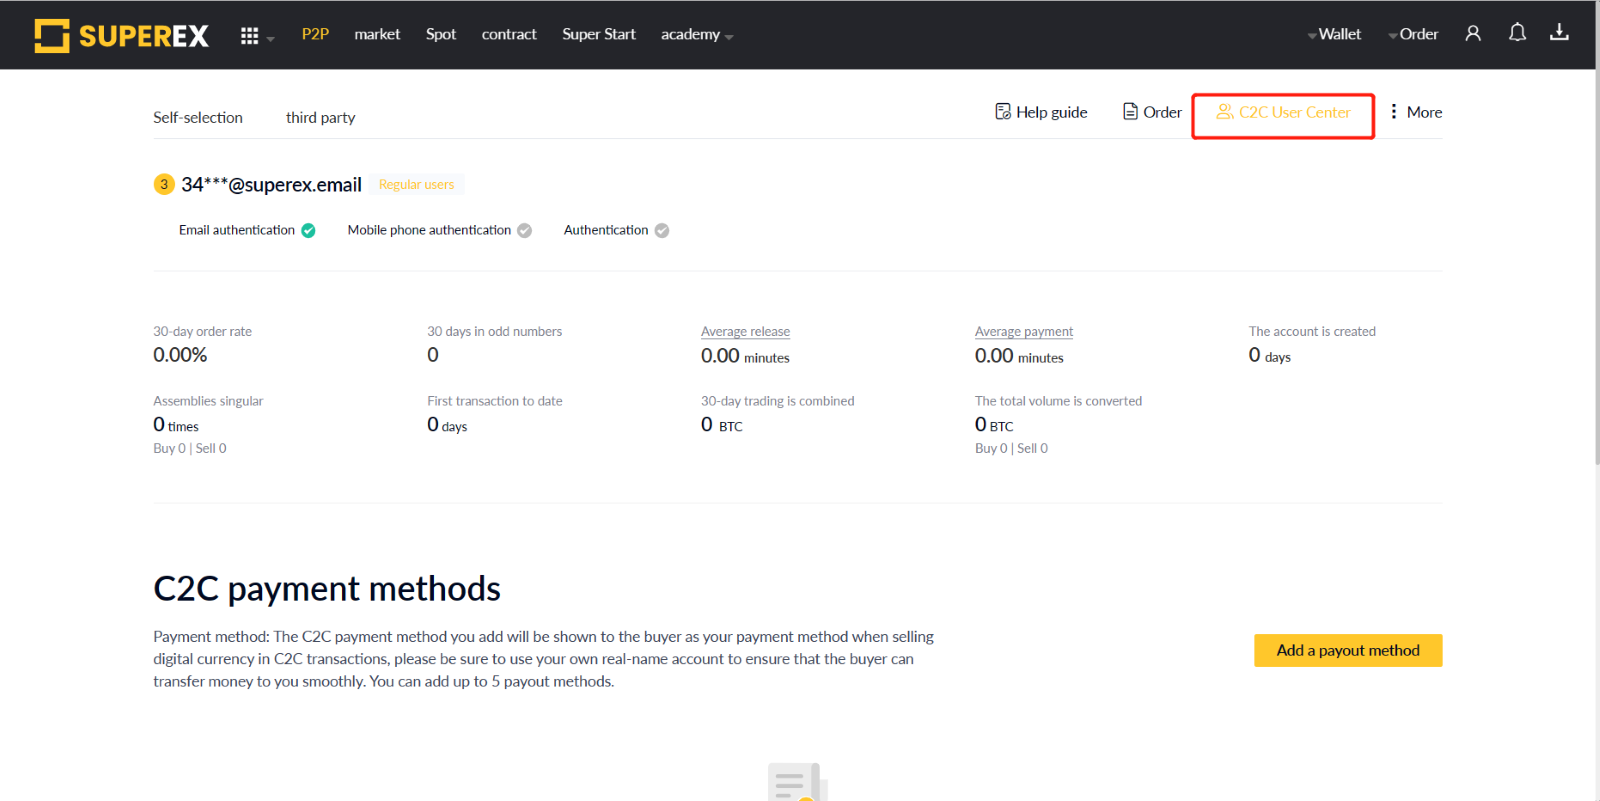Expand the apps grid dropdown arrow

[270, 39]
